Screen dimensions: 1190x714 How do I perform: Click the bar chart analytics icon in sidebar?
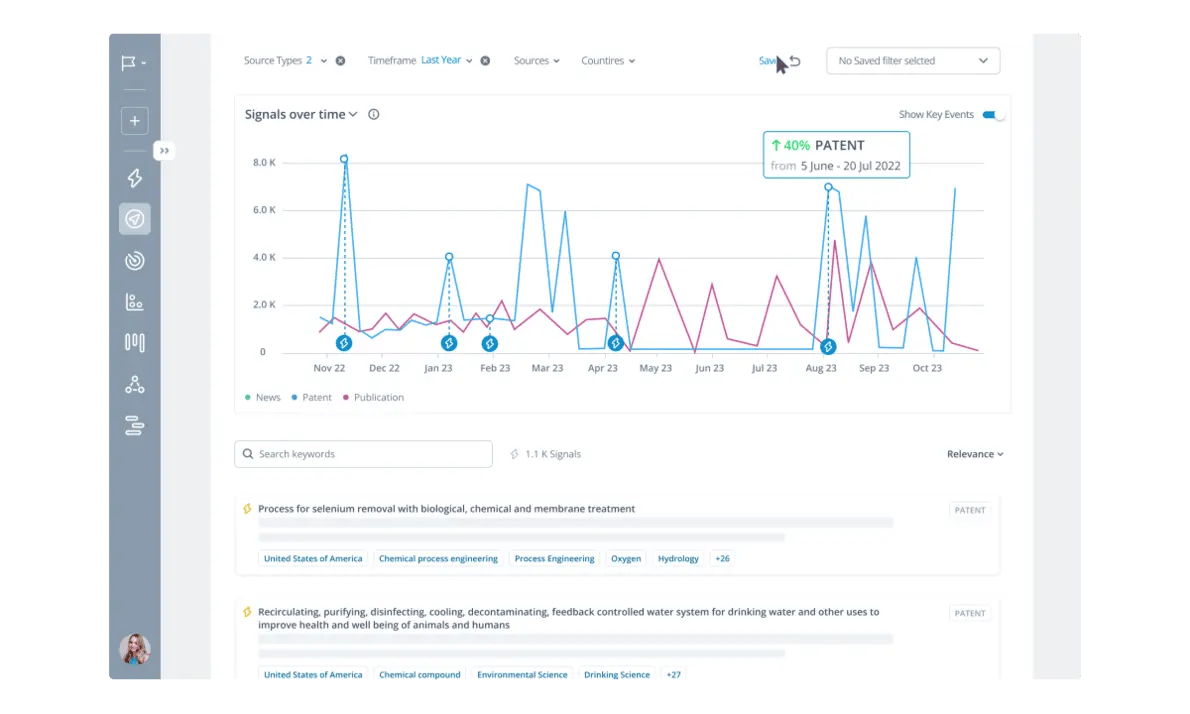tap(135, 301)
